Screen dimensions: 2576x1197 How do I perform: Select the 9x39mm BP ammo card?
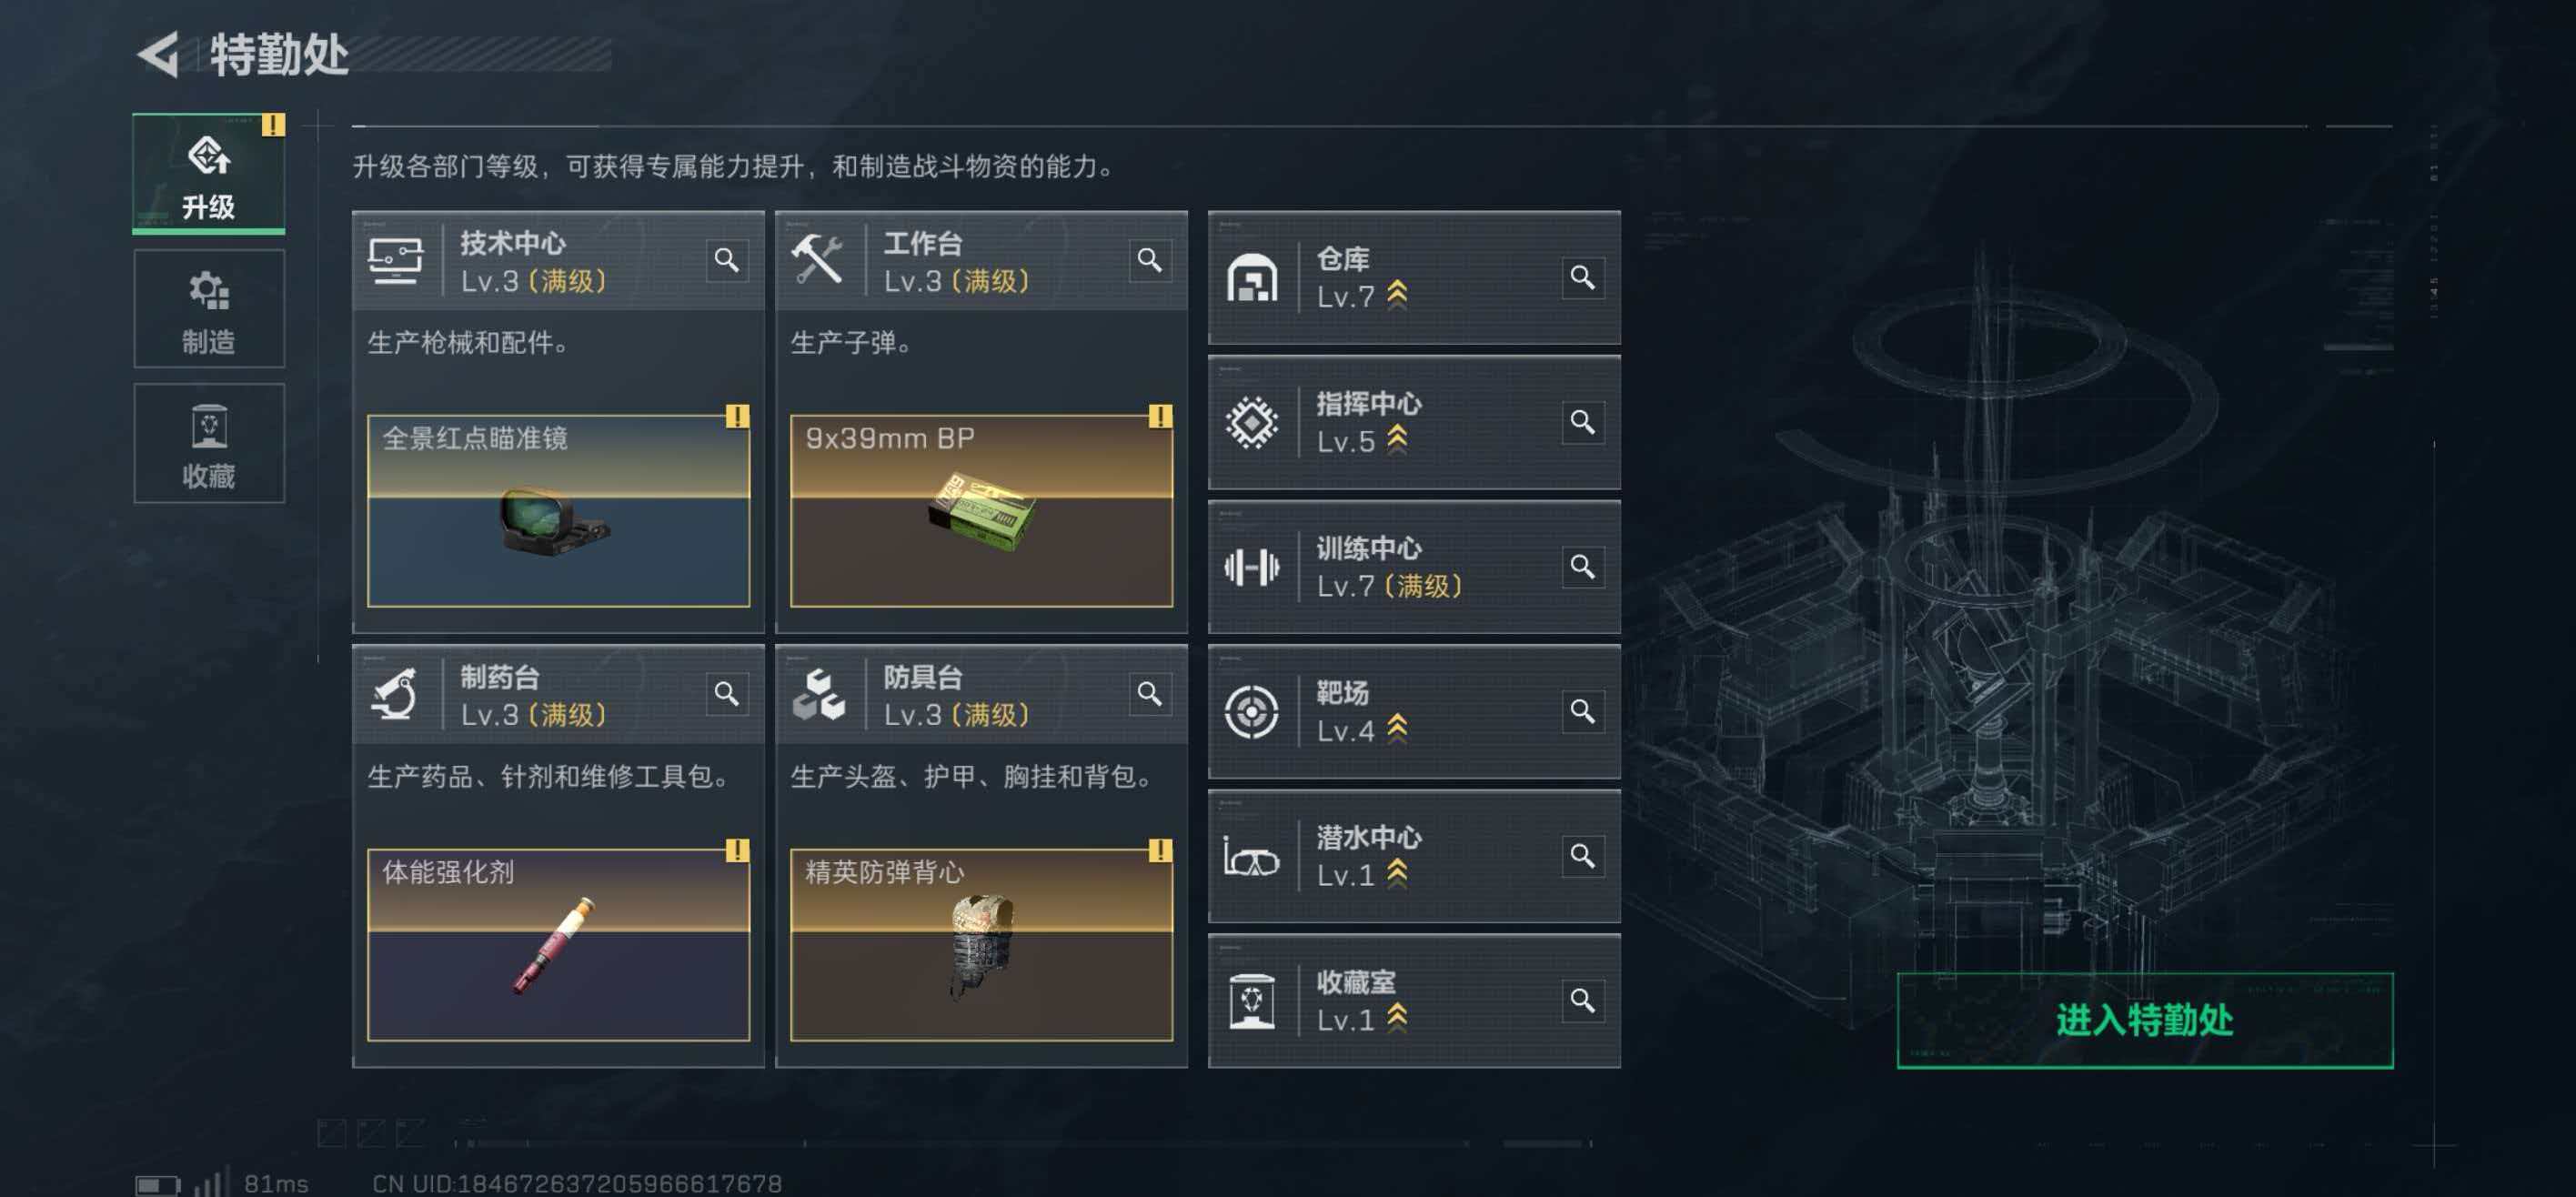click(x=981, y=511)
